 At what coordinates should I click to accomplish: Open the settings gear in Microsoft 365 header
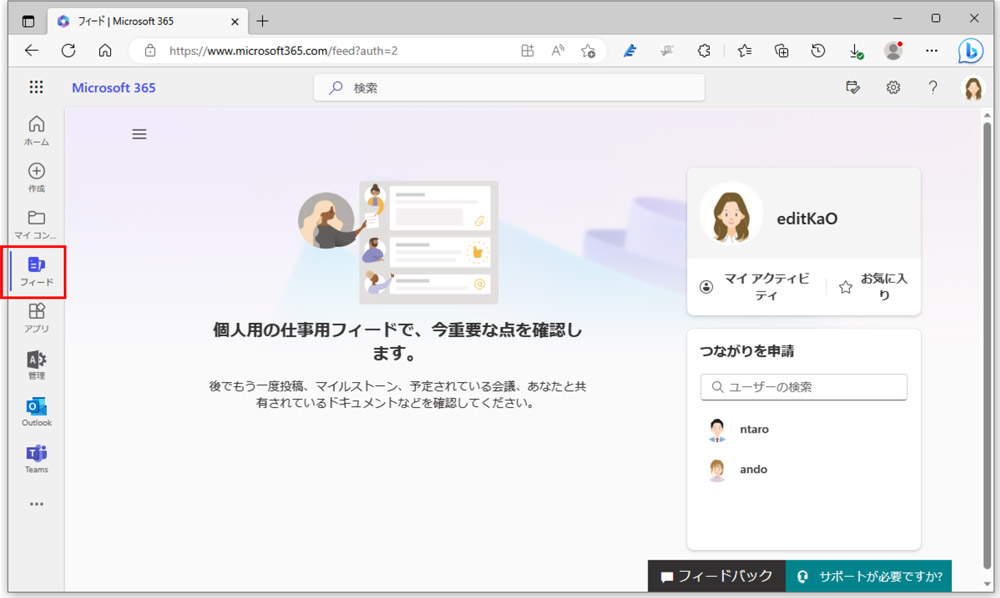point(893,87)
